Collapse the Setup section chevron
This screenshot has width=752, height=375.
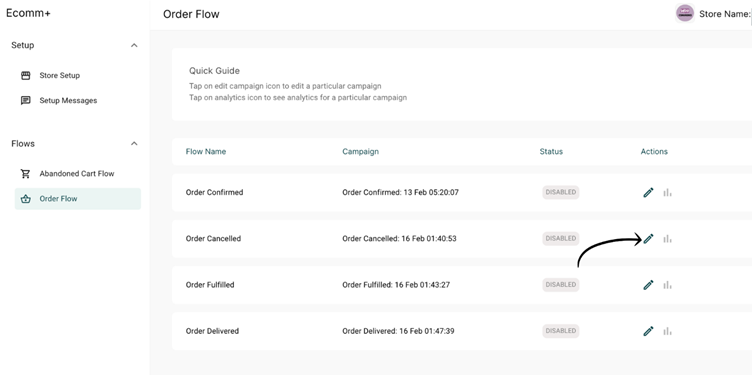pyautogui.click(x=134, y=45)
